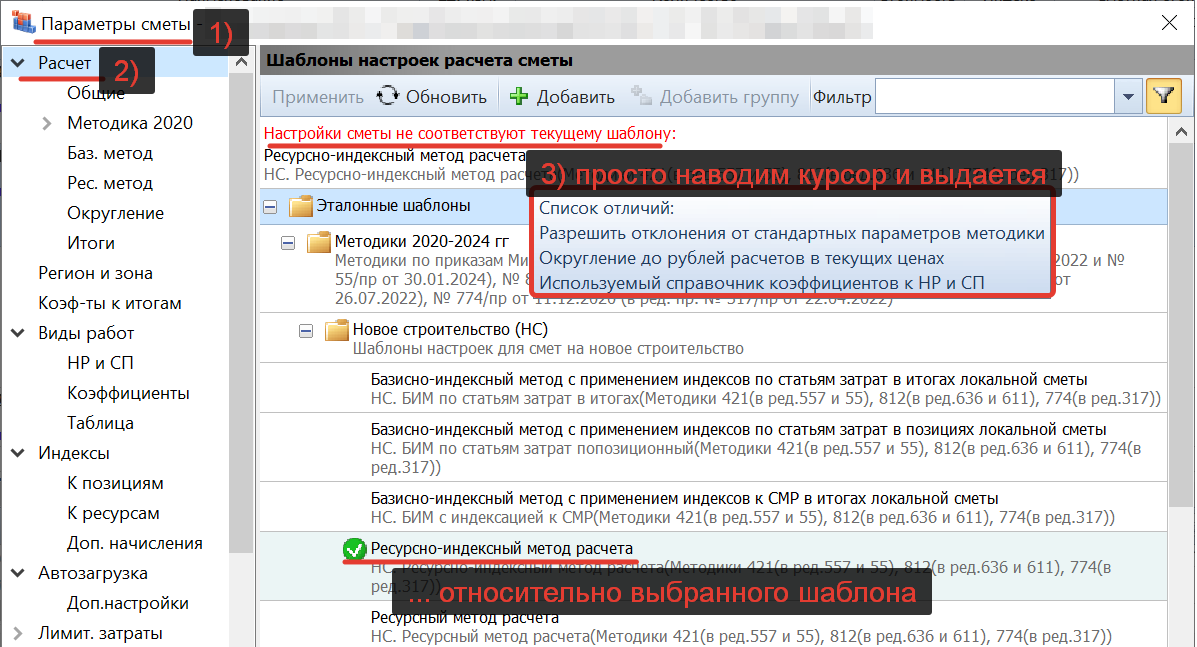Click the green plus Добавить icon
1197x647 pixels.
[519, 96]
